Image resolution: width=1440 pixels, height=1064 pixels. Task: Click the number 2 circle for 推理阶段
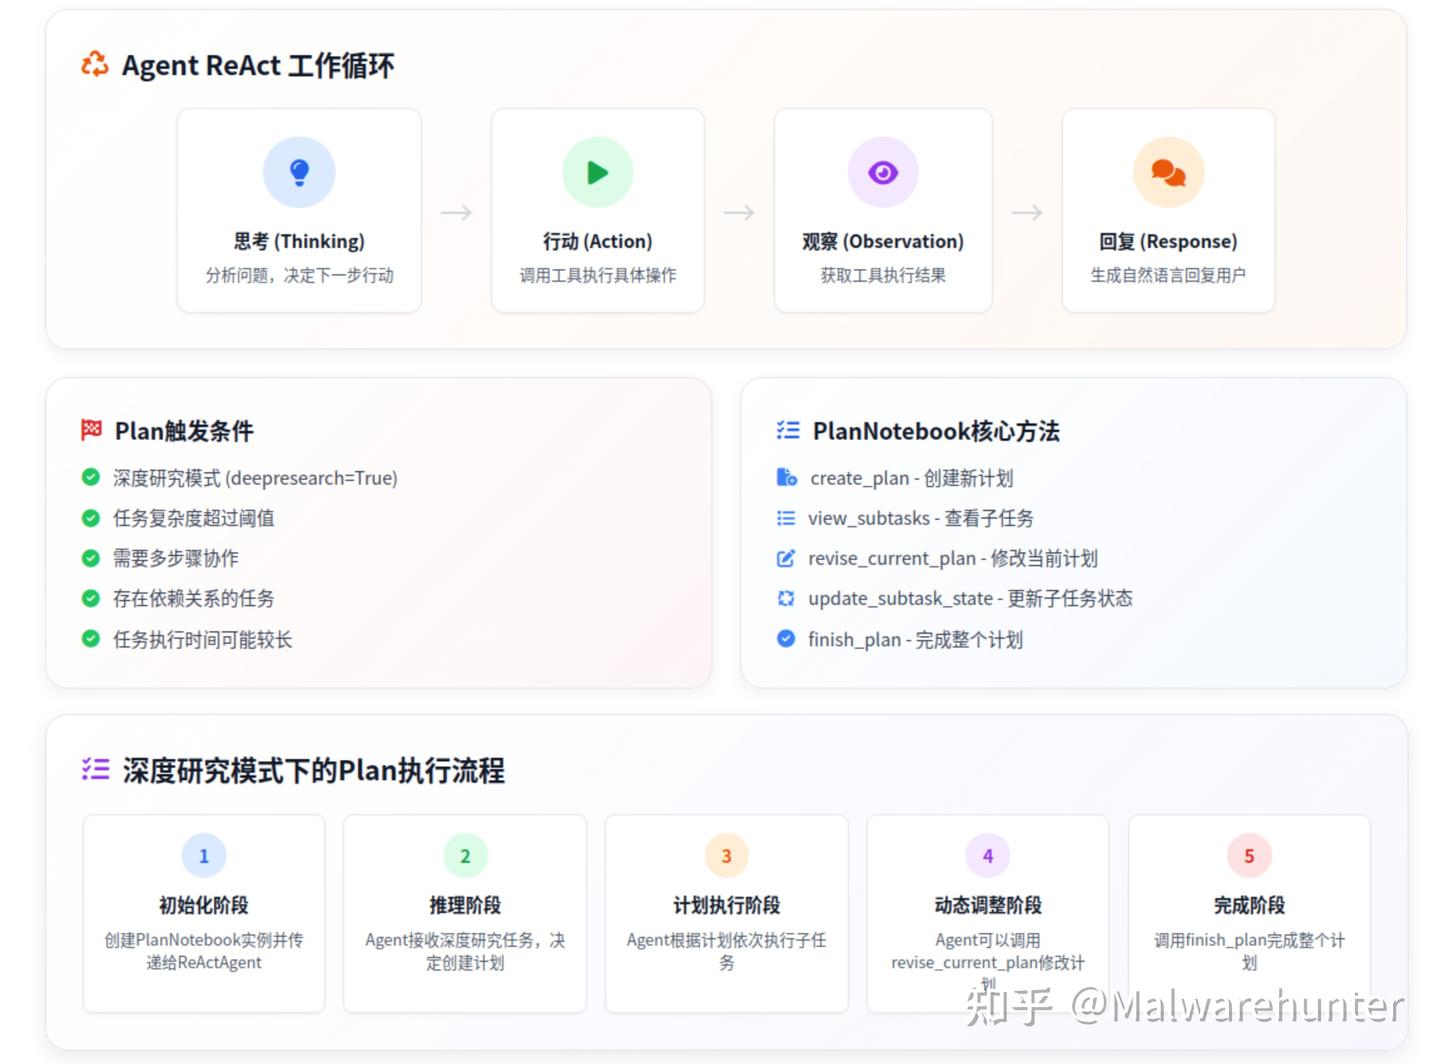[x=465, y=856]
